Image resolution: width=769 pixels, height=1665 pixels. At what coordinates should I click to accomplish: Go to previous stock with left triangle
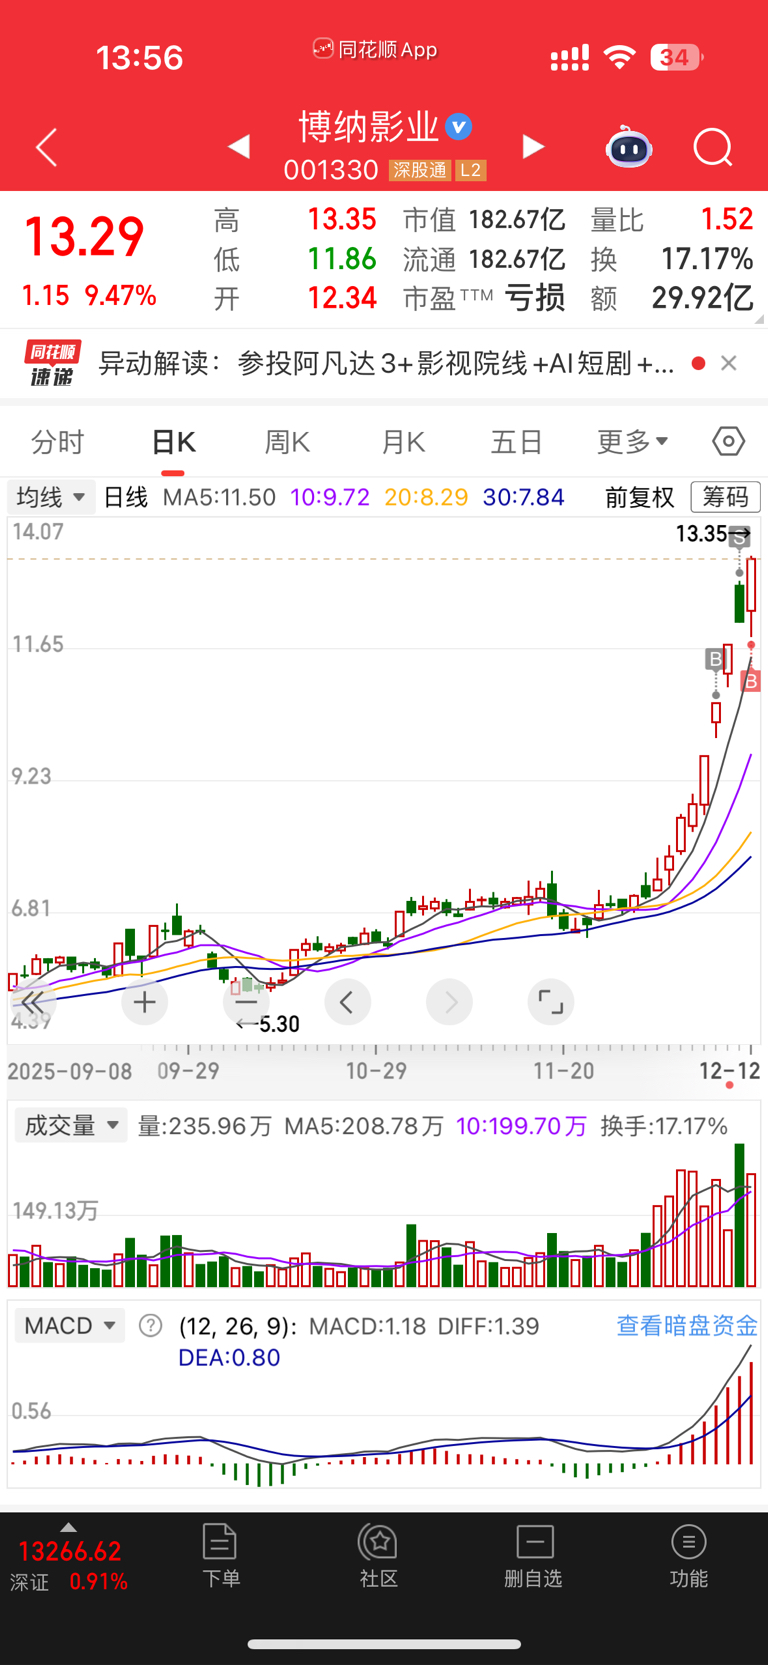coord(238,147)
